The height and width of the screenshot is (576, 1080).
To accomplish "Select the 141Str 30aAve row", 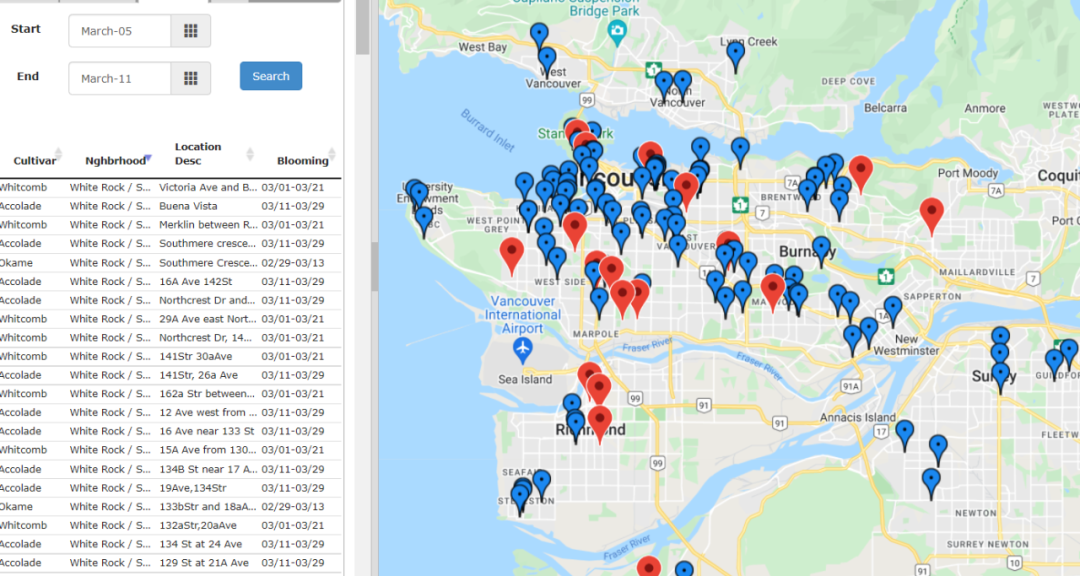I will [x=170, y=356].
